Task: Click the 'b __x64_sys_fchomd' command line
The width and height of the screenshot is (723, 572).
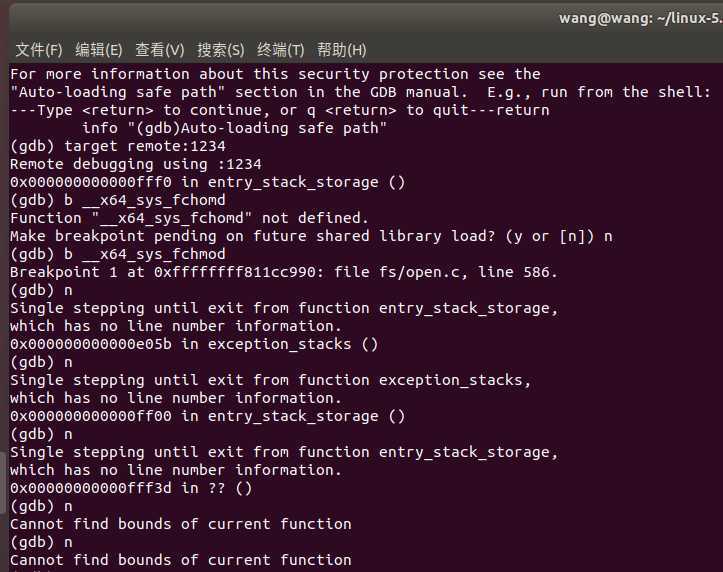Action: (x=118, y=200)
